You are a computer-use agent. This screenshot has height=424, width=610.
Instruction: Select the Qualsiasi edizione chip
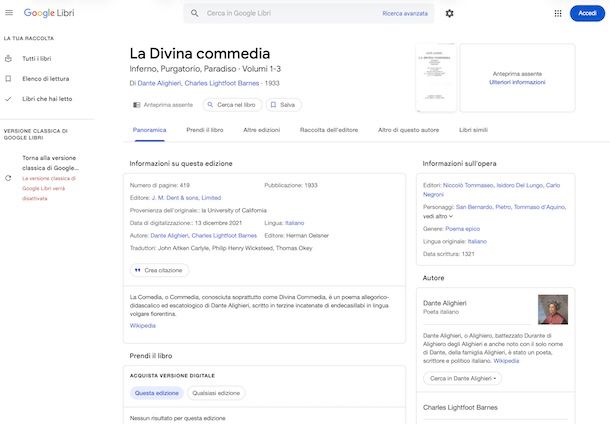point(216,393)
